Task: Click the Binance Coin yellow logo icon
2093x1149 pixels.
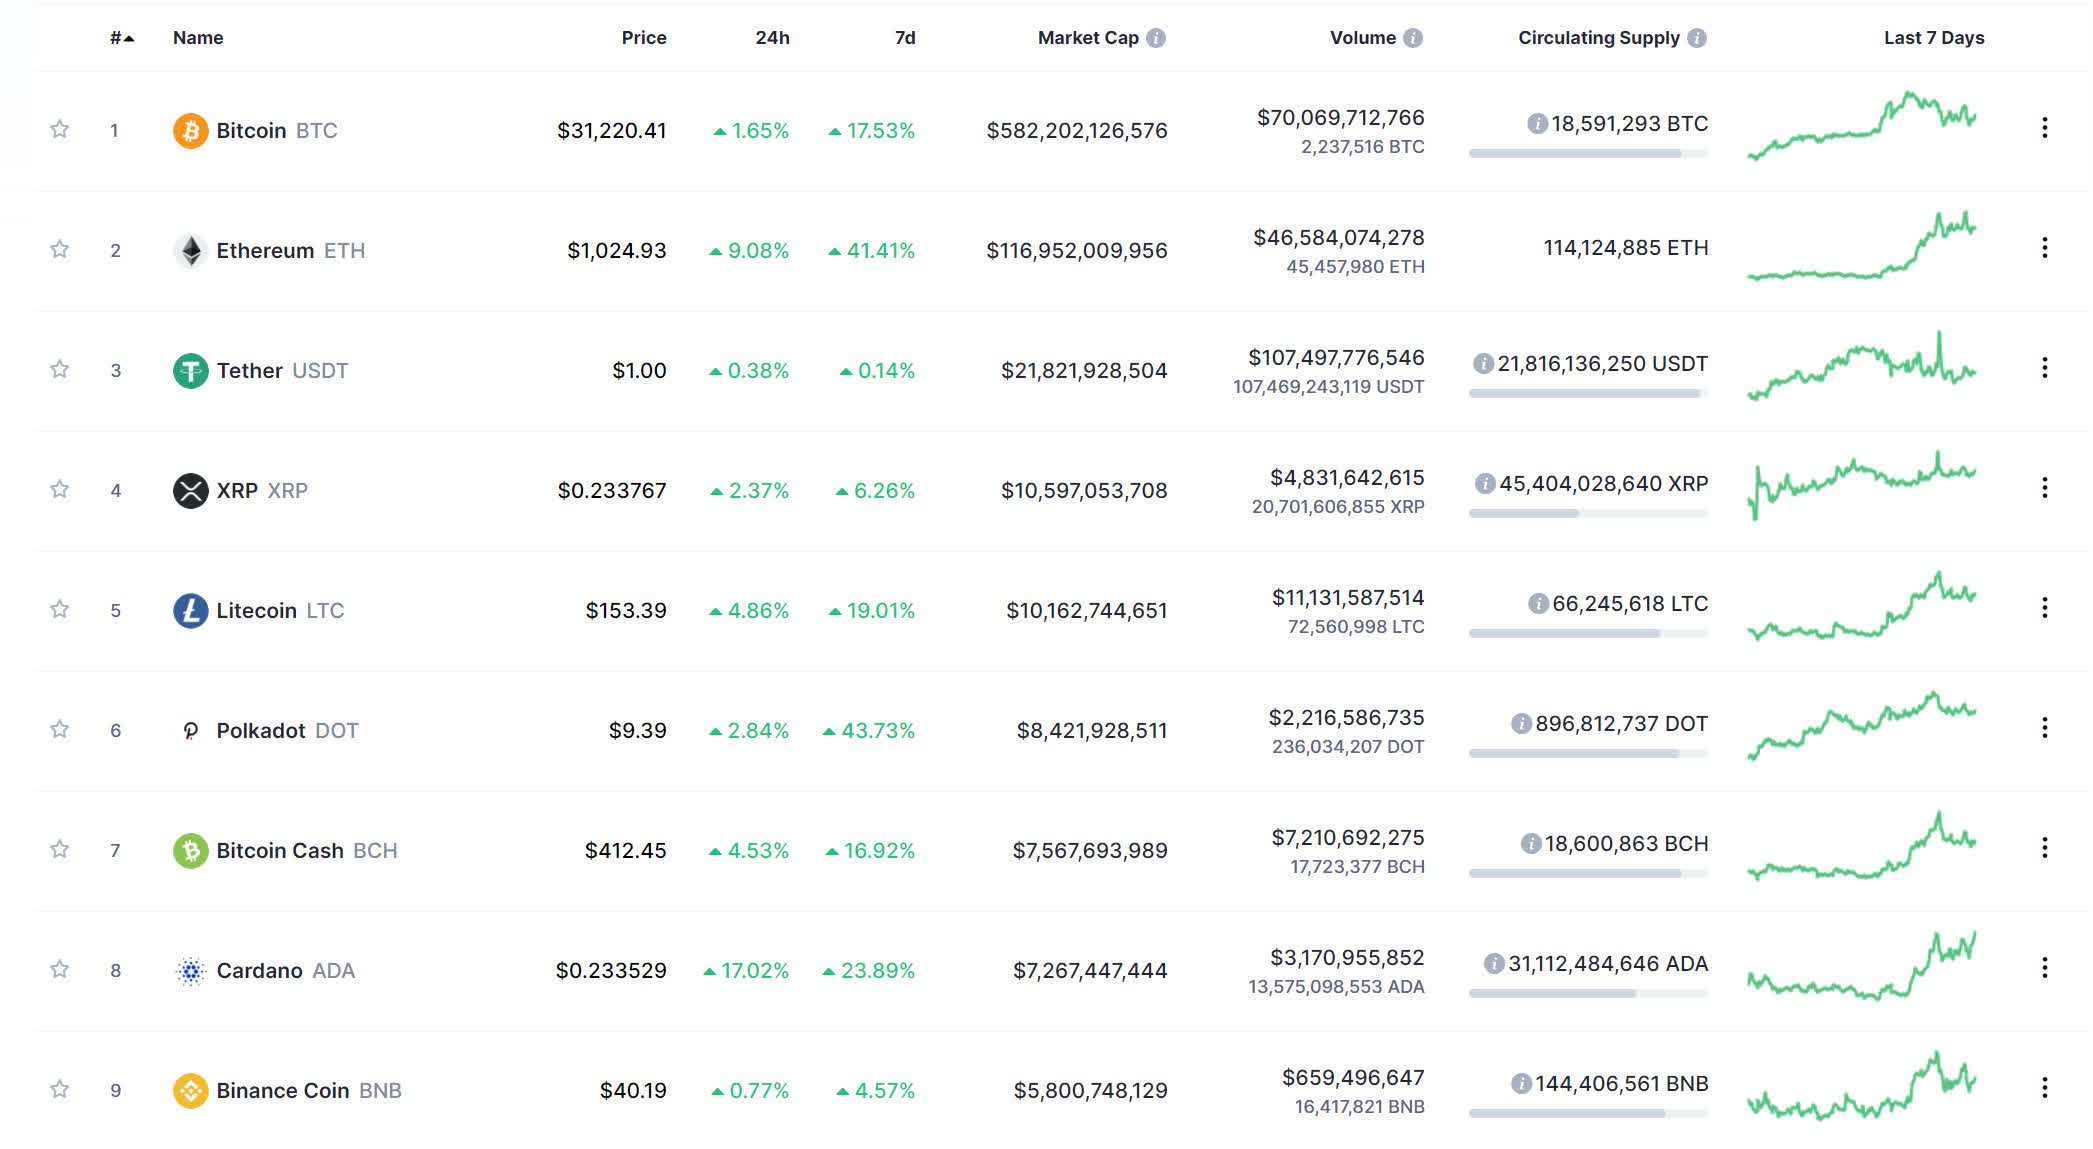Action: (x=190, y=1090)
